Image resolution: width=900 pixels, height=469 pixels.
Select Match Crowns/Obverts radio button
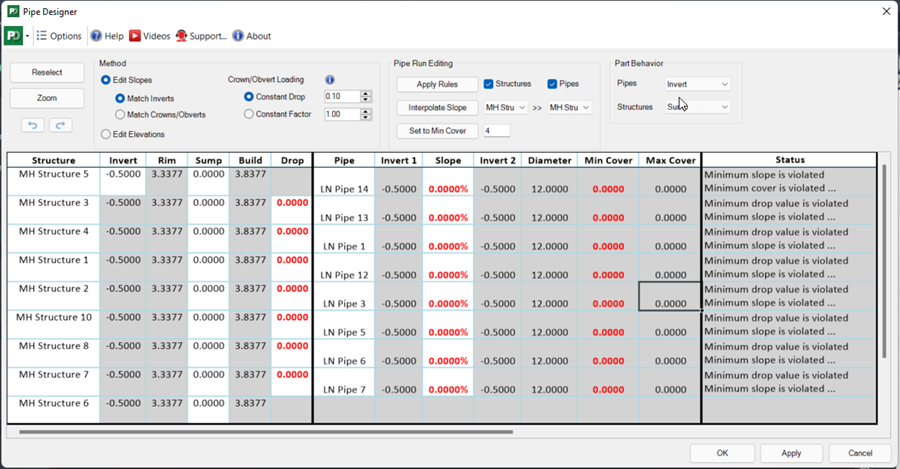point(120,115)
